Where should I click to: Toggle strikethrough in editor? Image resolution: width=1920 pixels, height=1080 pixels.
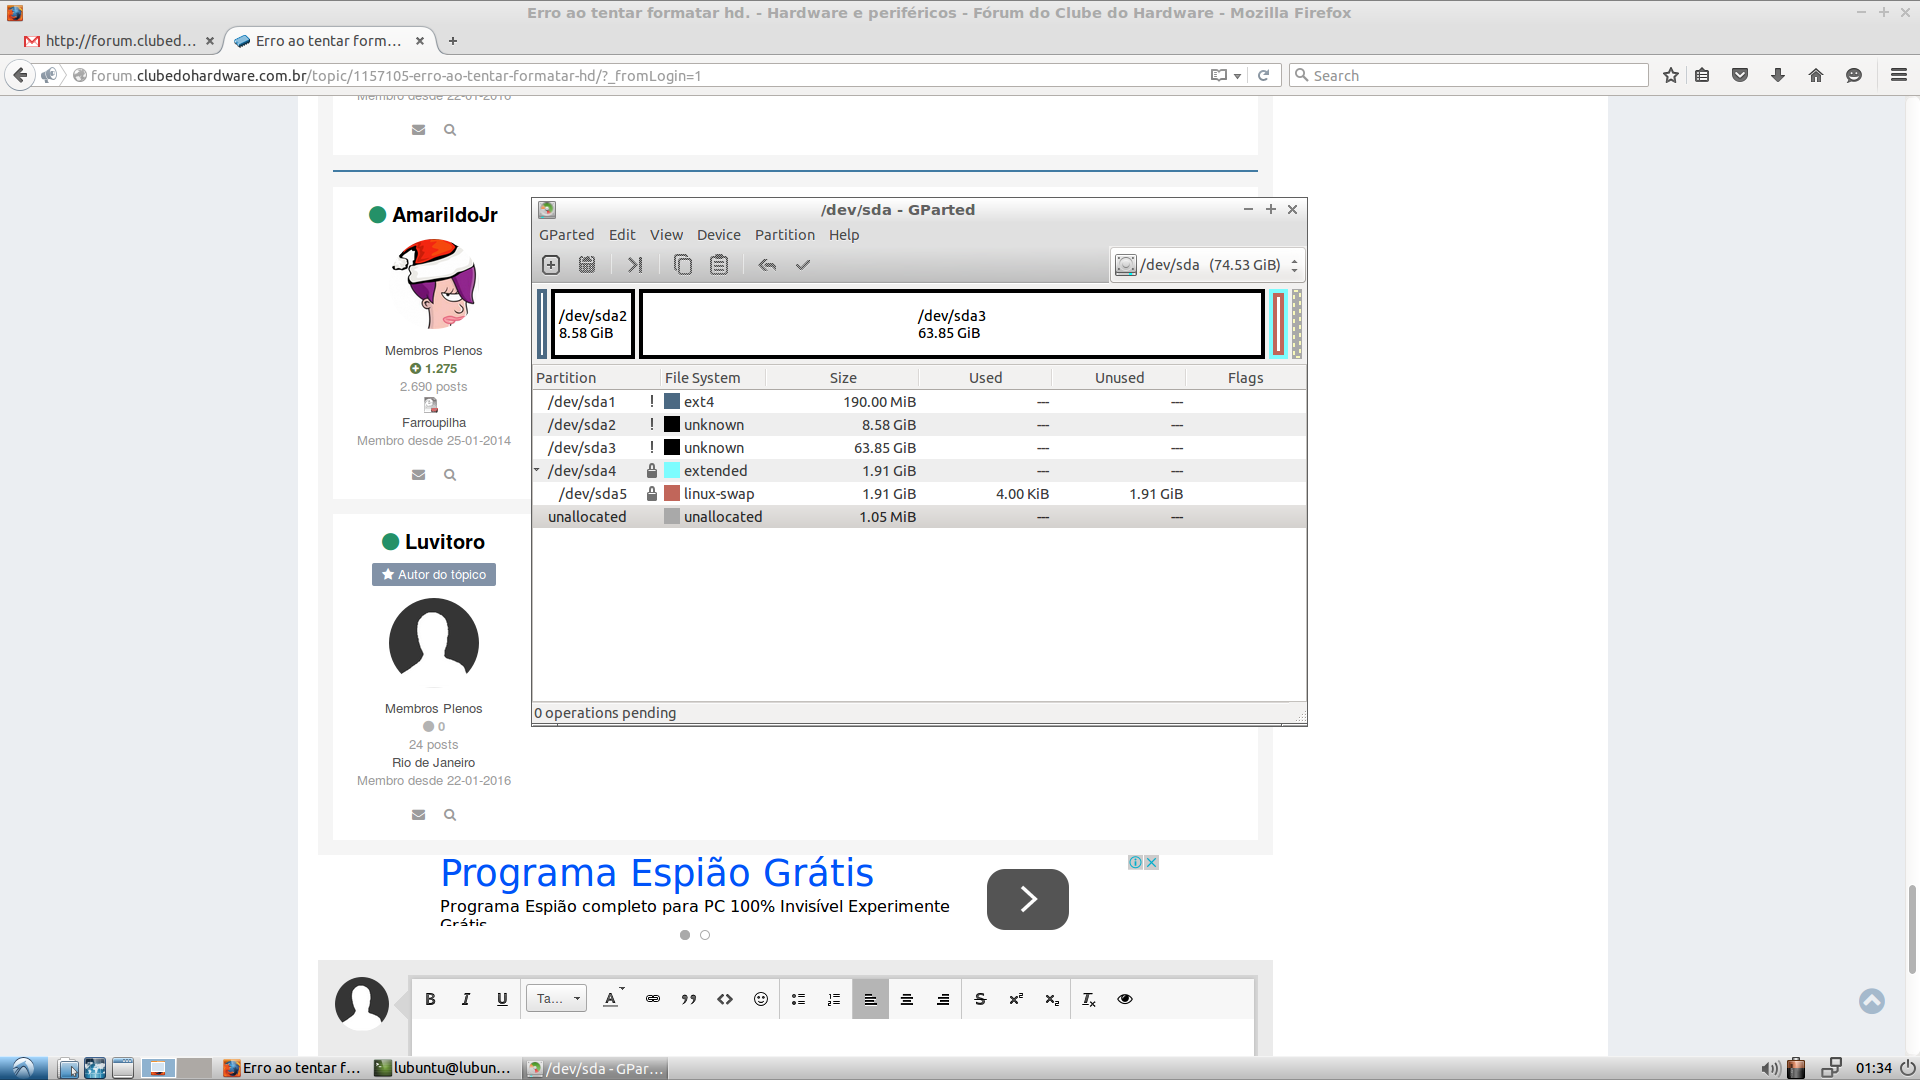tap(980, 999)
